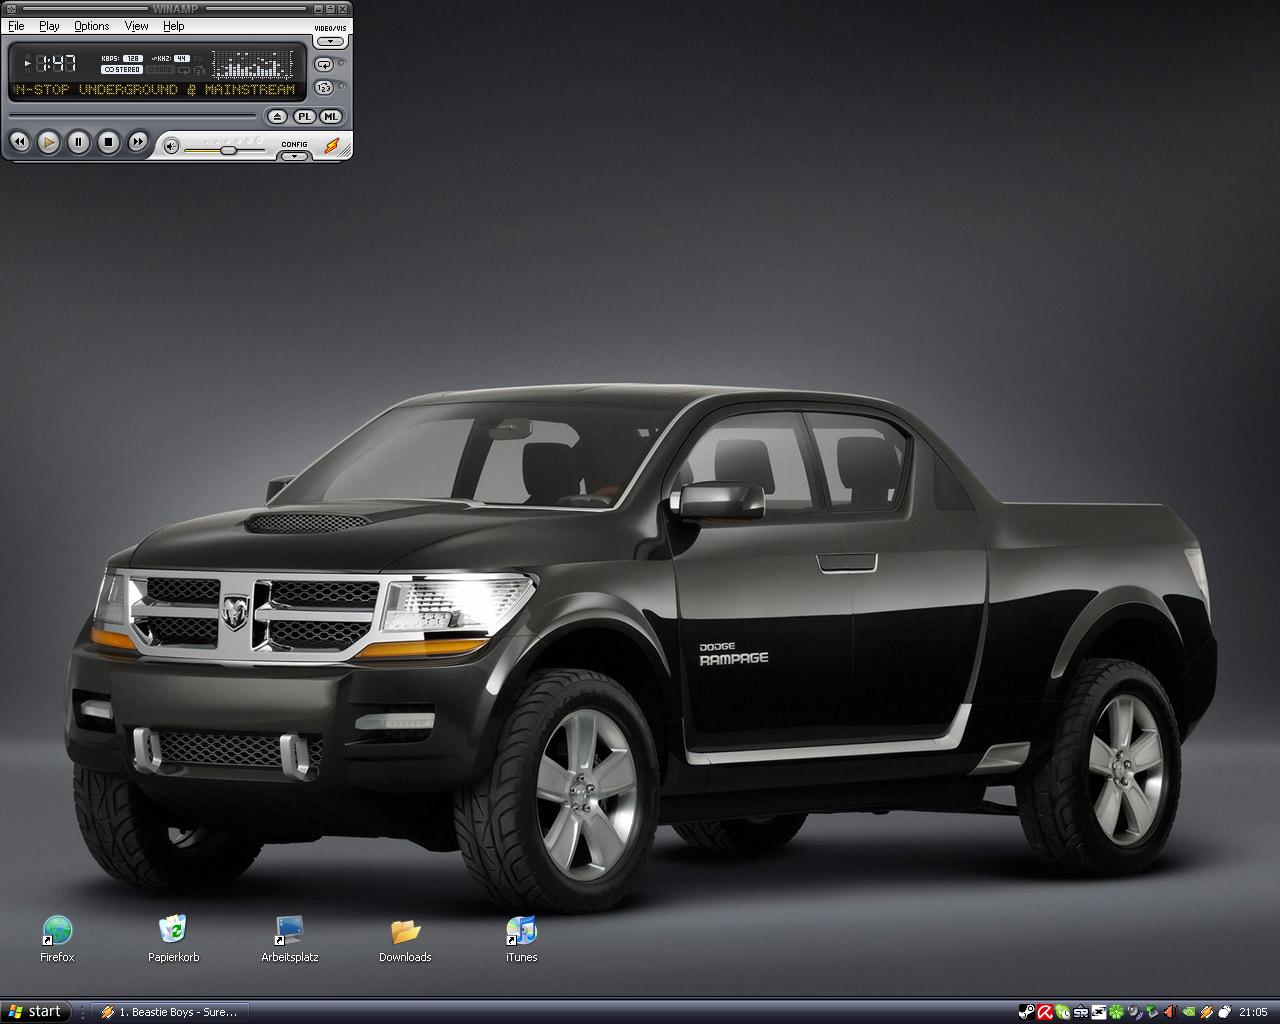Click the iTunes desktop shortcut

point(521,939)
